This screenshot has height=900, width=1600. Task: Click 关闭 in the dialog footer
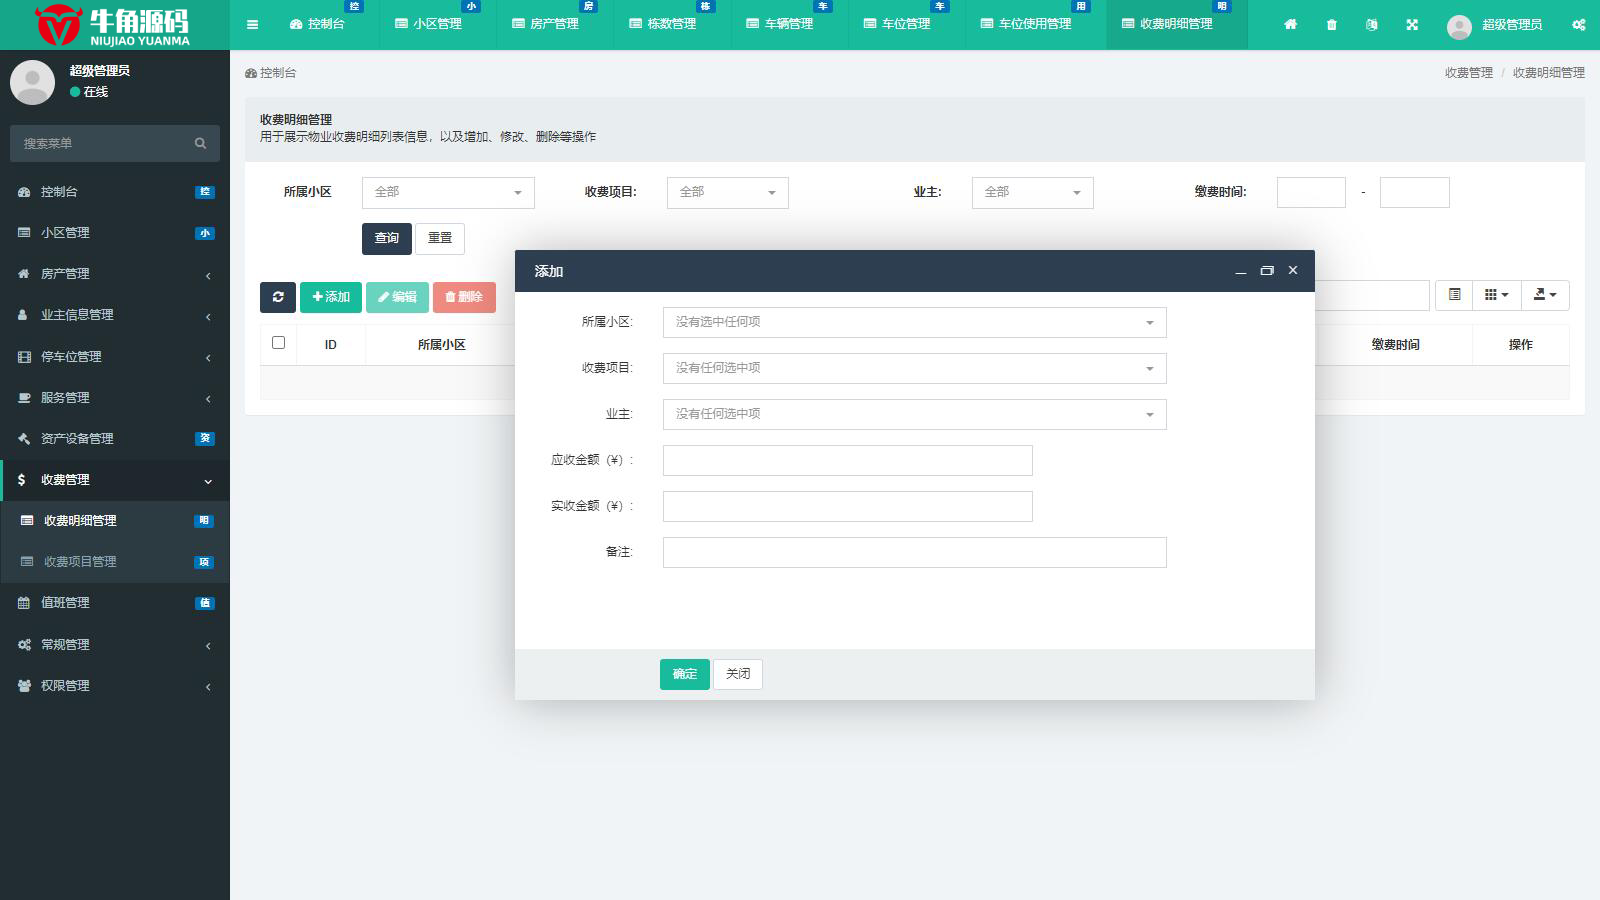(x=738, y=674)
